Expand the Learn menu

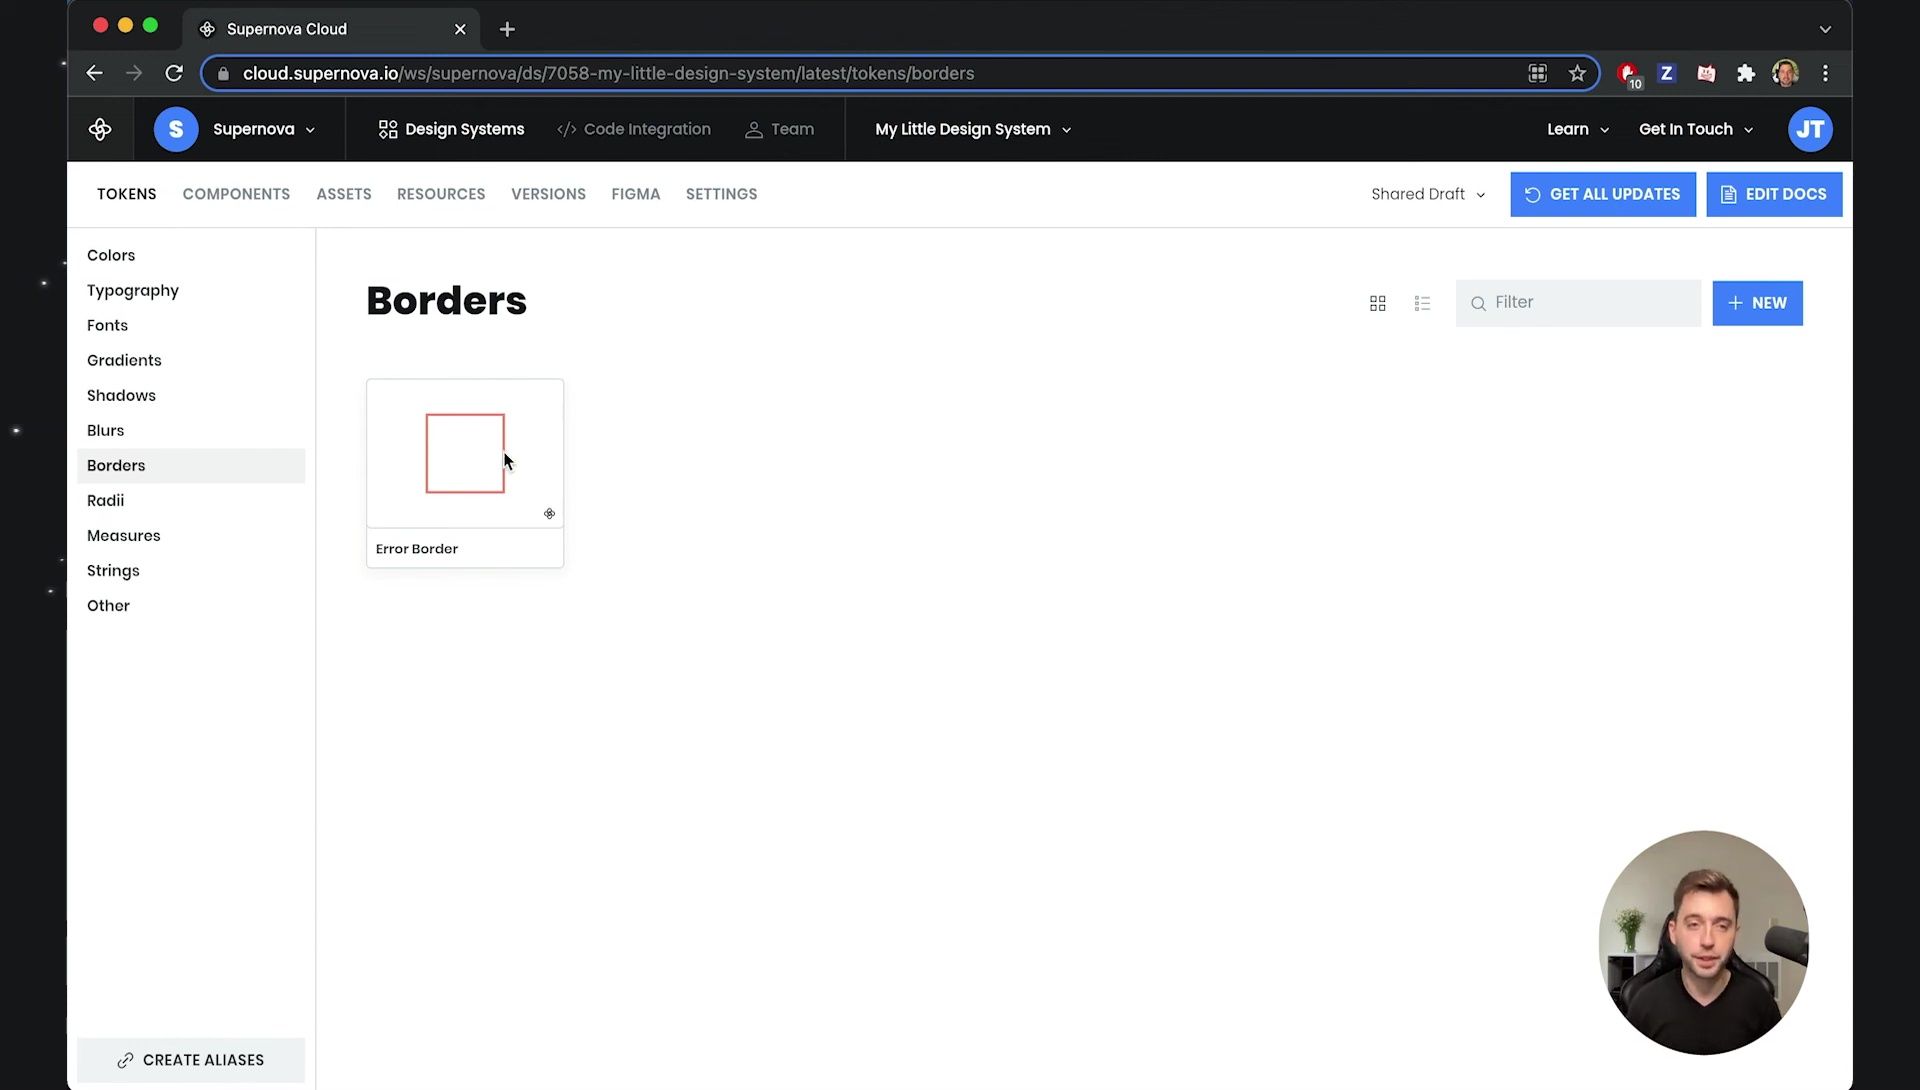point(1578,129)
